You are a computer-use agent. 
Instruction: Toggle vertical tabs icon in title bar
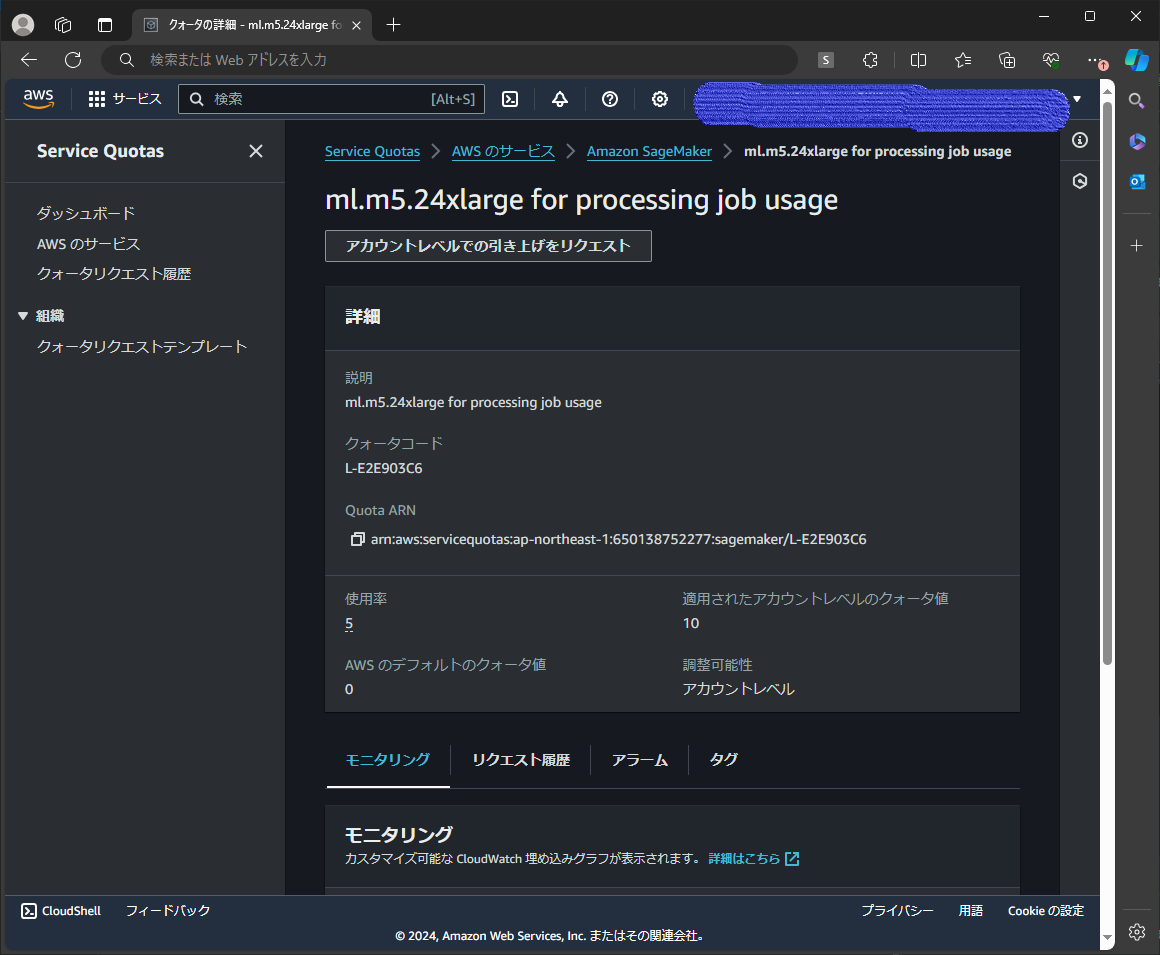(x=105, y=25)
